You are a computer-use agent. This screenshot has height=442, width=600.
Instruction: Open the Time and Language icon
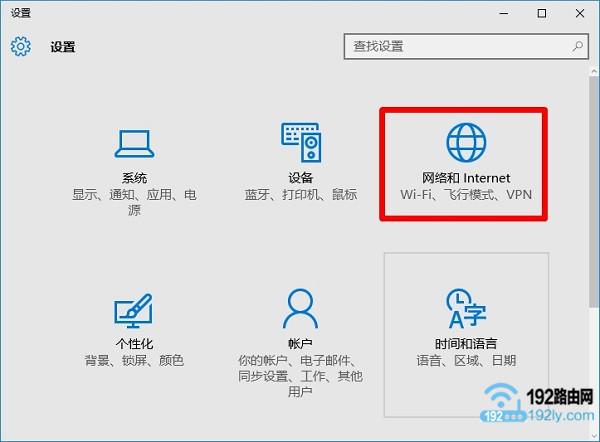click(466, 308)
